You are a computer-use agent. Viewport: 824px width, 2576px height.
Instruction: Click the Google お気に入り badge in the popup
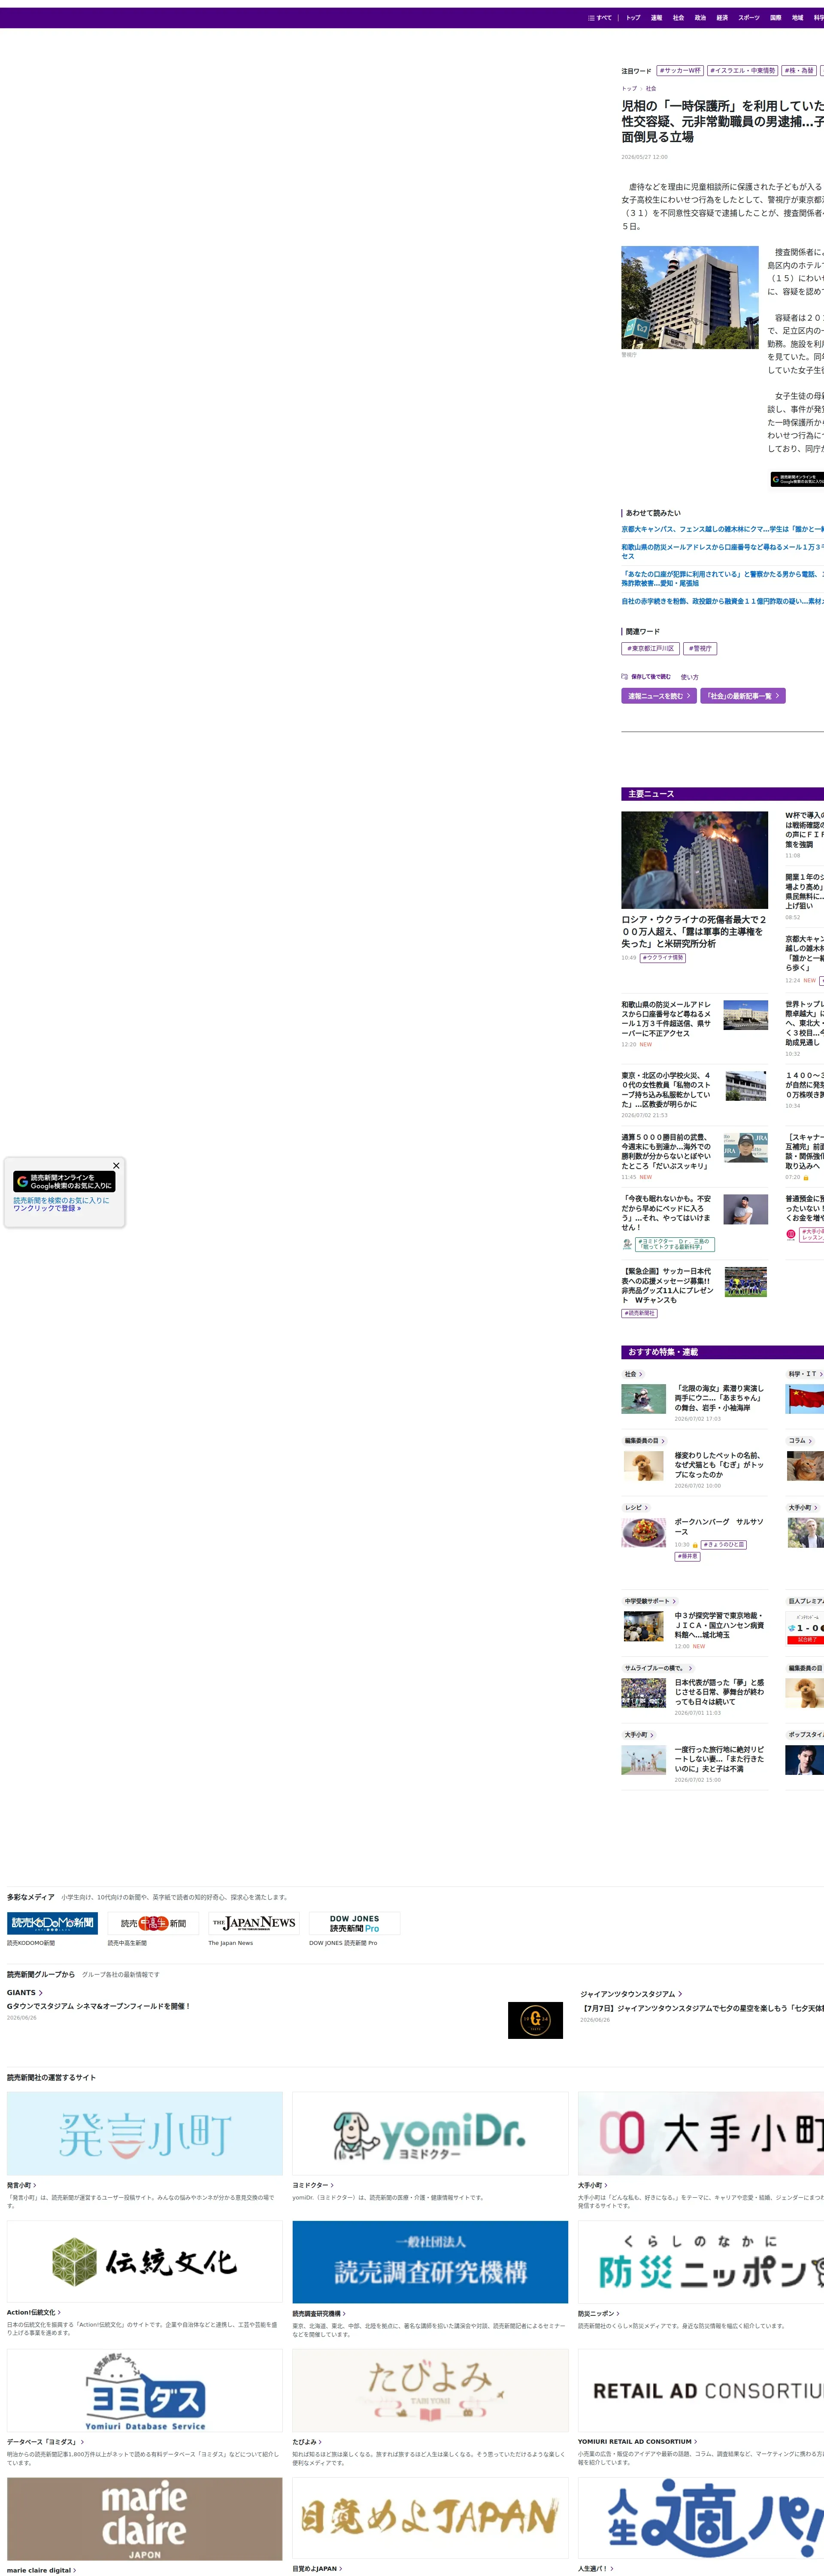pyautogui.click(x=65, y=1181)
